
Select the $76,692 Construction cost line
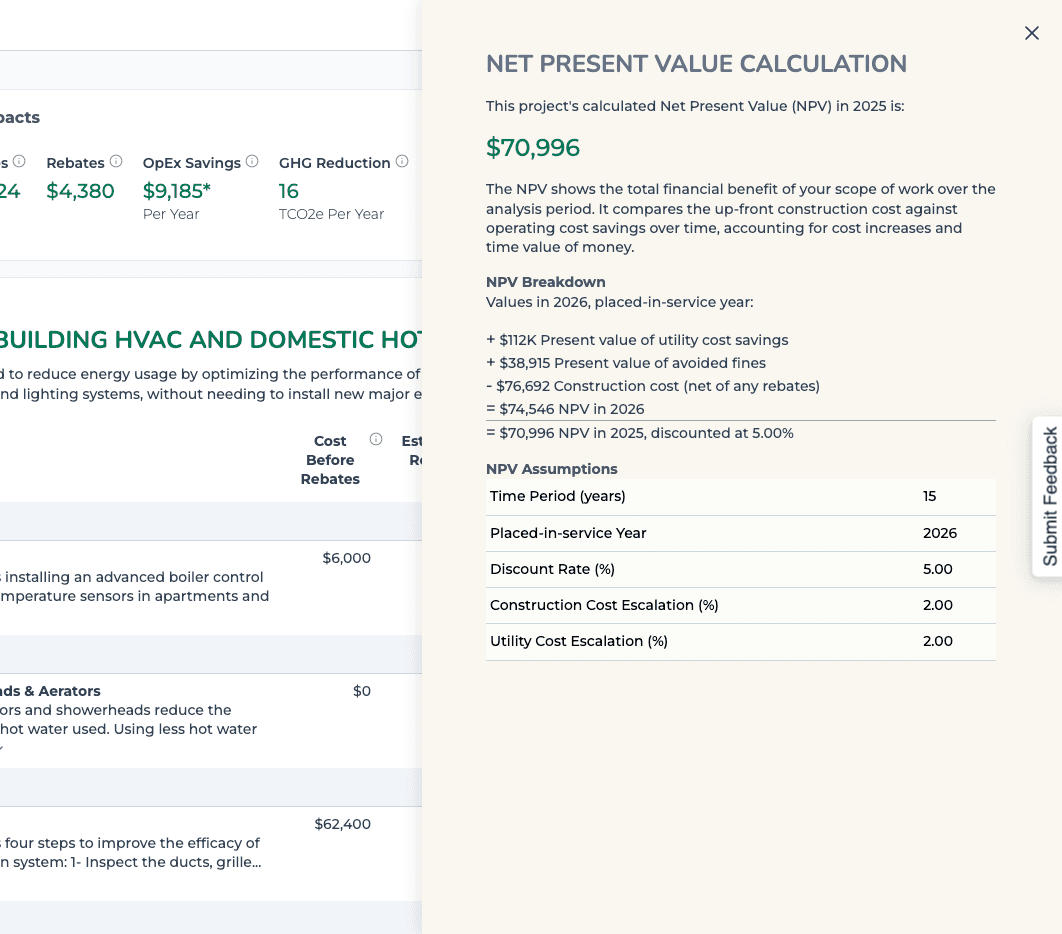point(653,386)
